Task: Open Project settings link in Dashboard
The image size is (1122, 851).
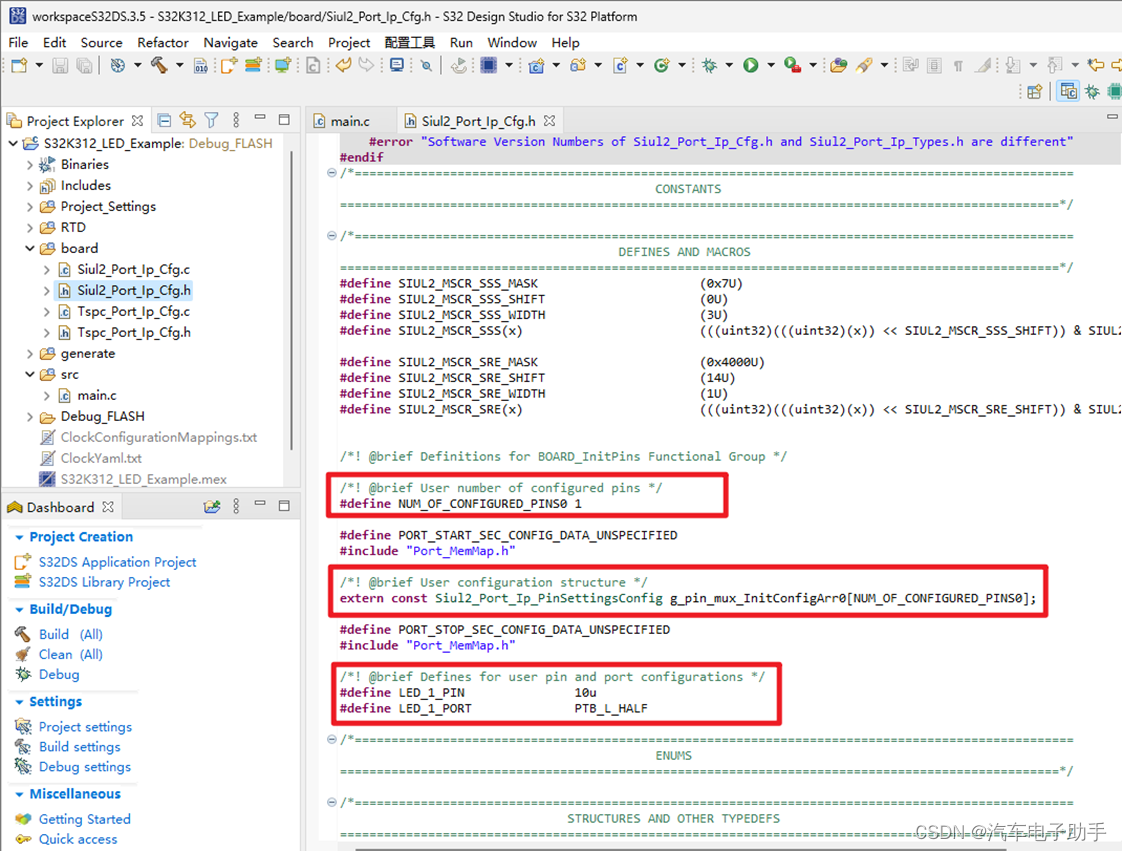Action: (85, 727)
